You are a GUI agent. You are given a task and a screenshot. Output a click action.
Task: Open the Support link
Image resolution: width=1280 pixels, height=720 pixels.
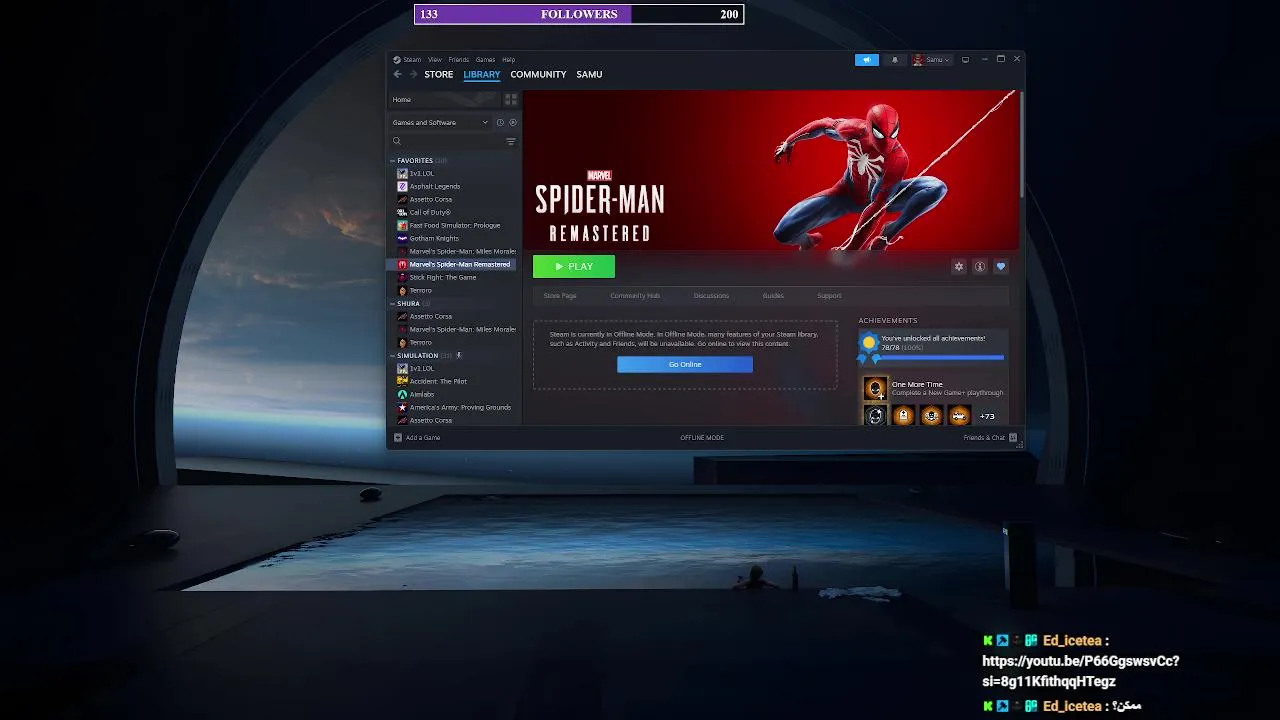(x=829, y=295)
